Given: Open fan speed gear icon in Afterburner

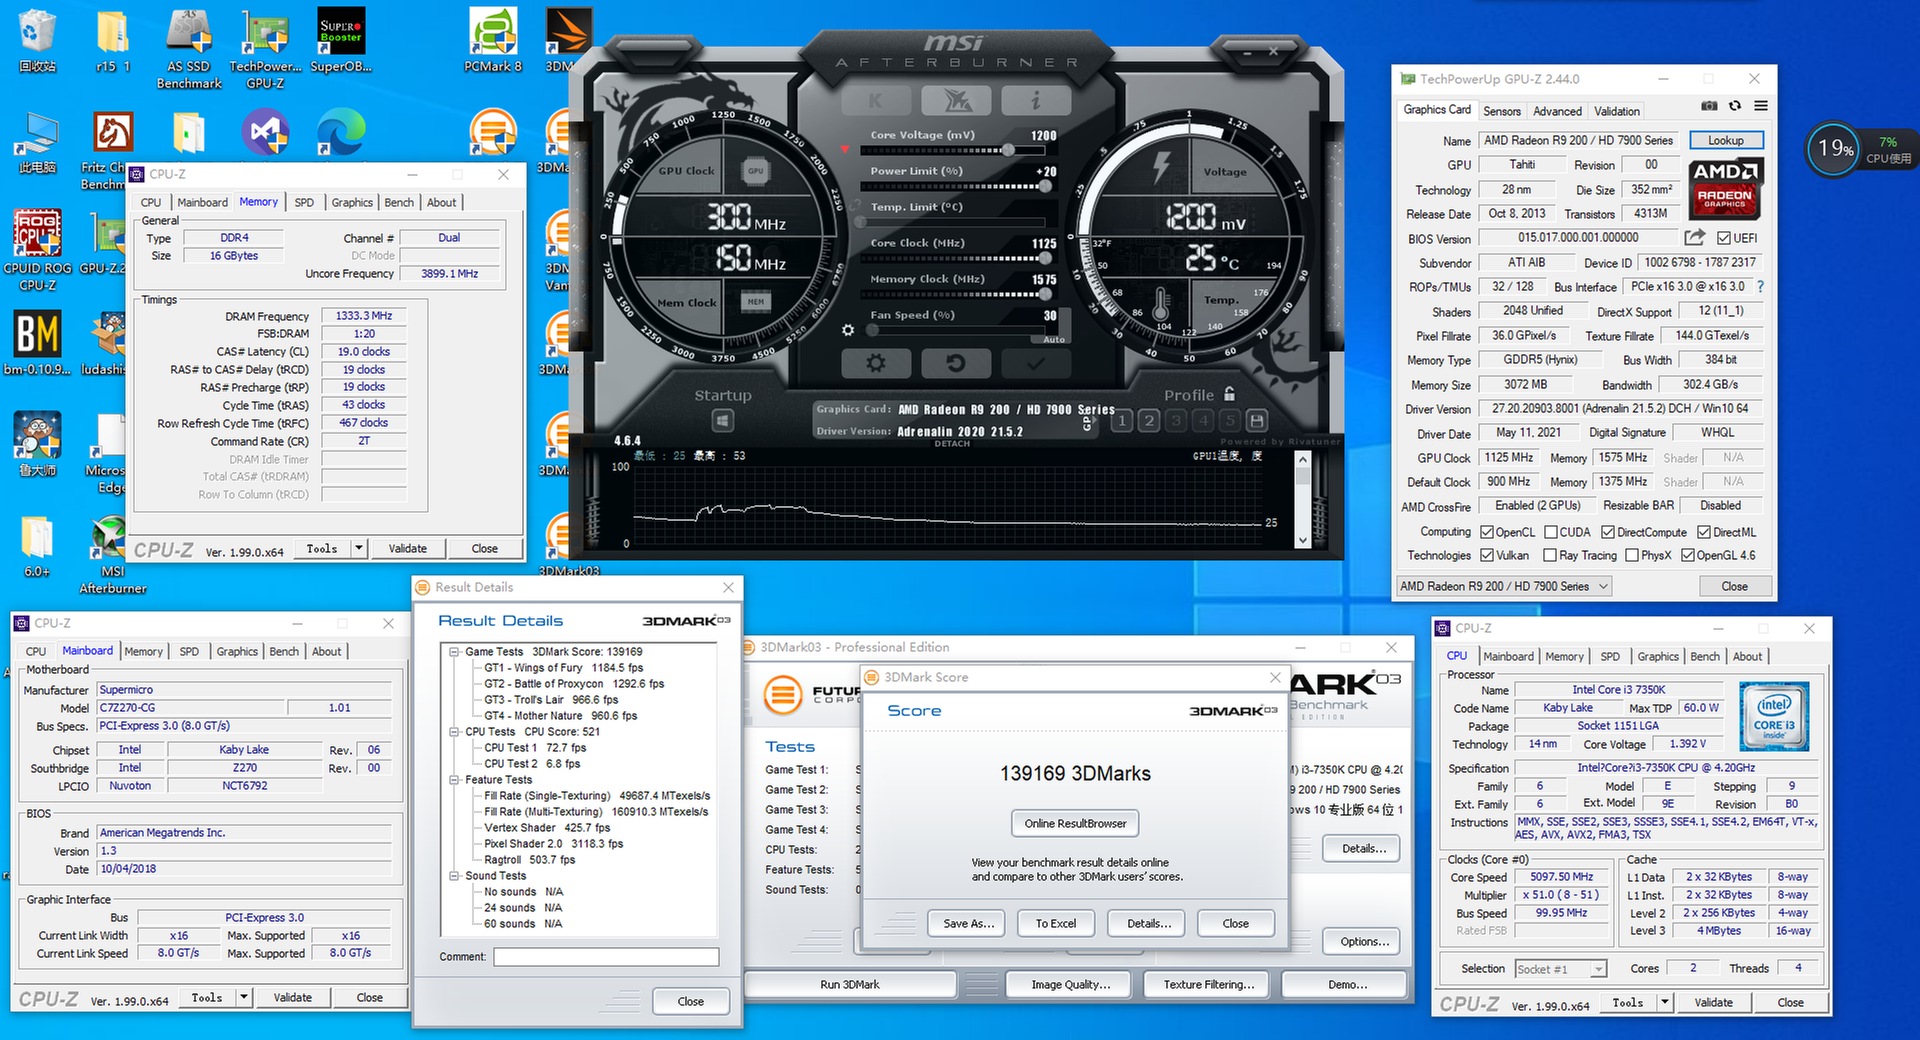Looking at the screenshot, I should click(x=848, y=330).
